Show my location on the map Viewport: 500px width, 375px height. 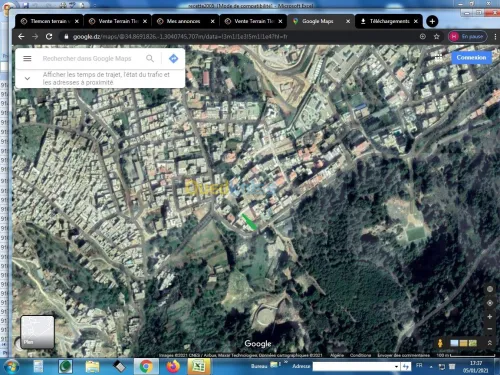[x=490, y=303]
